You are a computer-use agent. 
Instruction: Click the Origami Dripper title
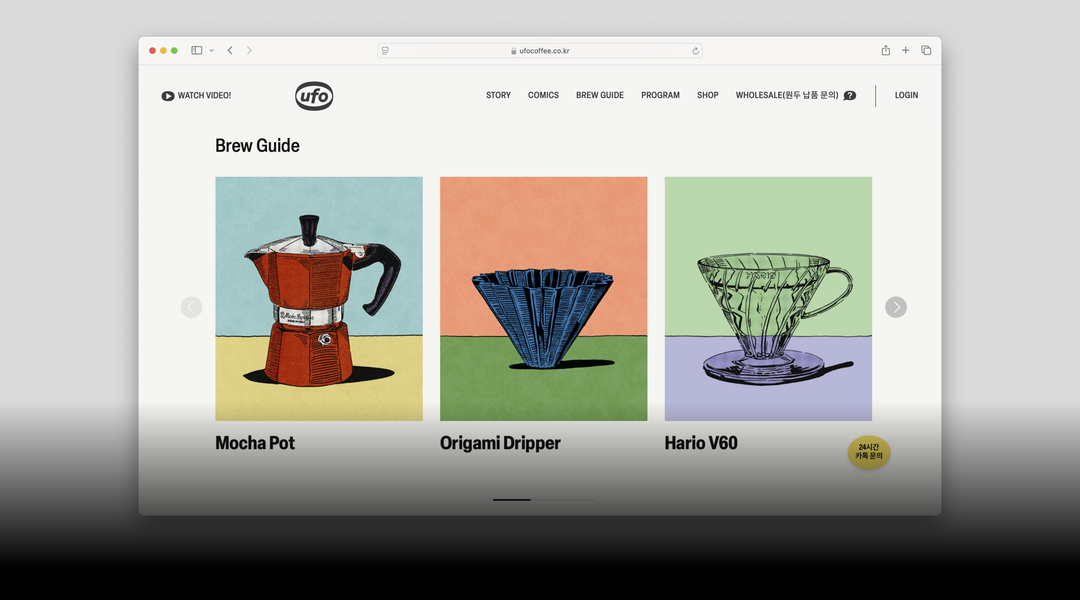click(x=500, y=443)
